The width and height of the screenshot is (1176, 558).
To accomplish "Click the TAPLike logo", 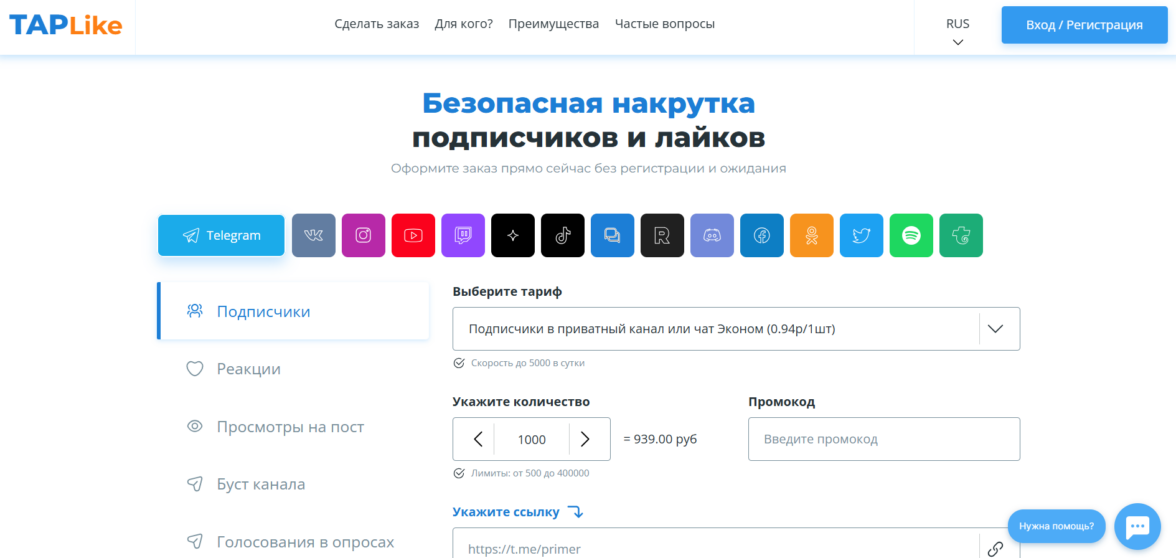I will click(x=65, y=25).
